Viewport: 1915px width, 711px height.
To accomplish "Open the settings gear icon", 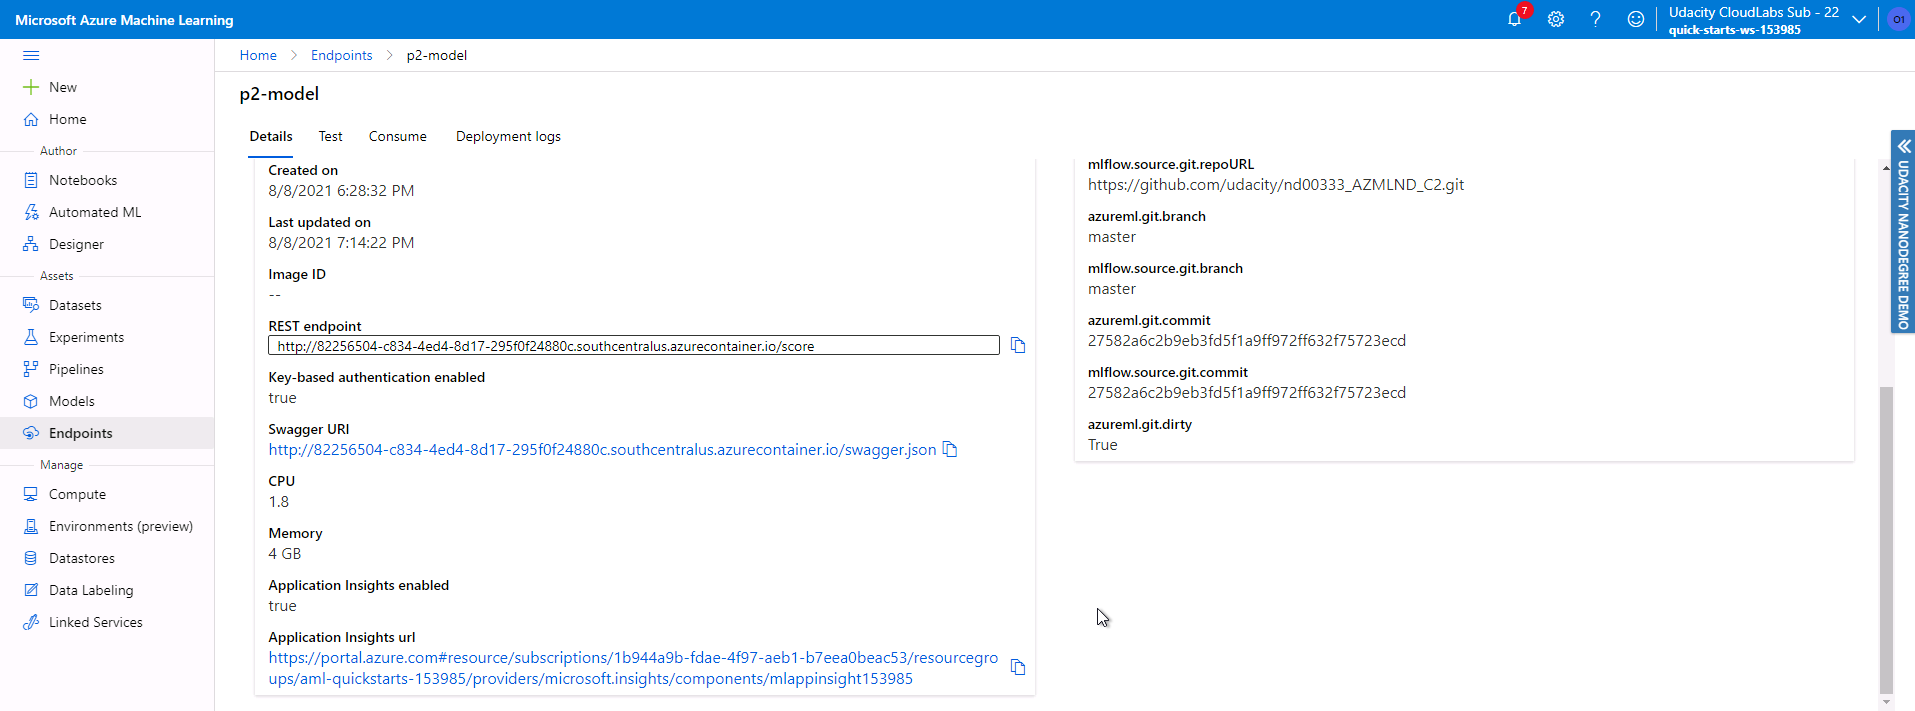I will click(x=1556, y=19).
